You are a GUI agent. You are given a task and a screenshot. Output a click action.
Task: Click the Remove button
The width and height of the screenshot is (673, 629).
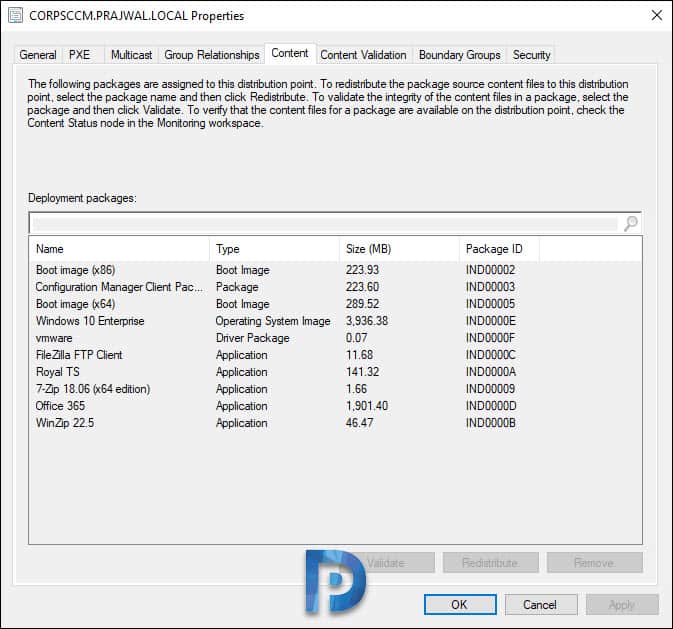click(594, 562)
